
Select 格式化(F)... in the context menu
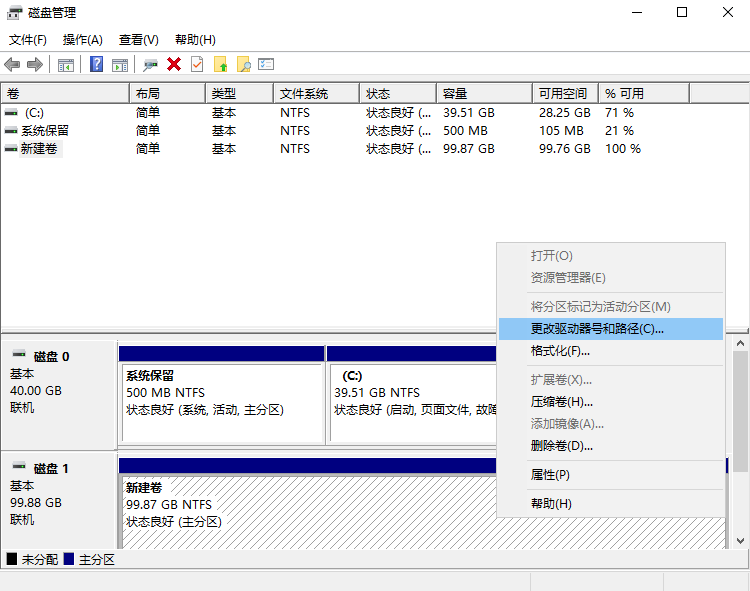coord(560,351)
